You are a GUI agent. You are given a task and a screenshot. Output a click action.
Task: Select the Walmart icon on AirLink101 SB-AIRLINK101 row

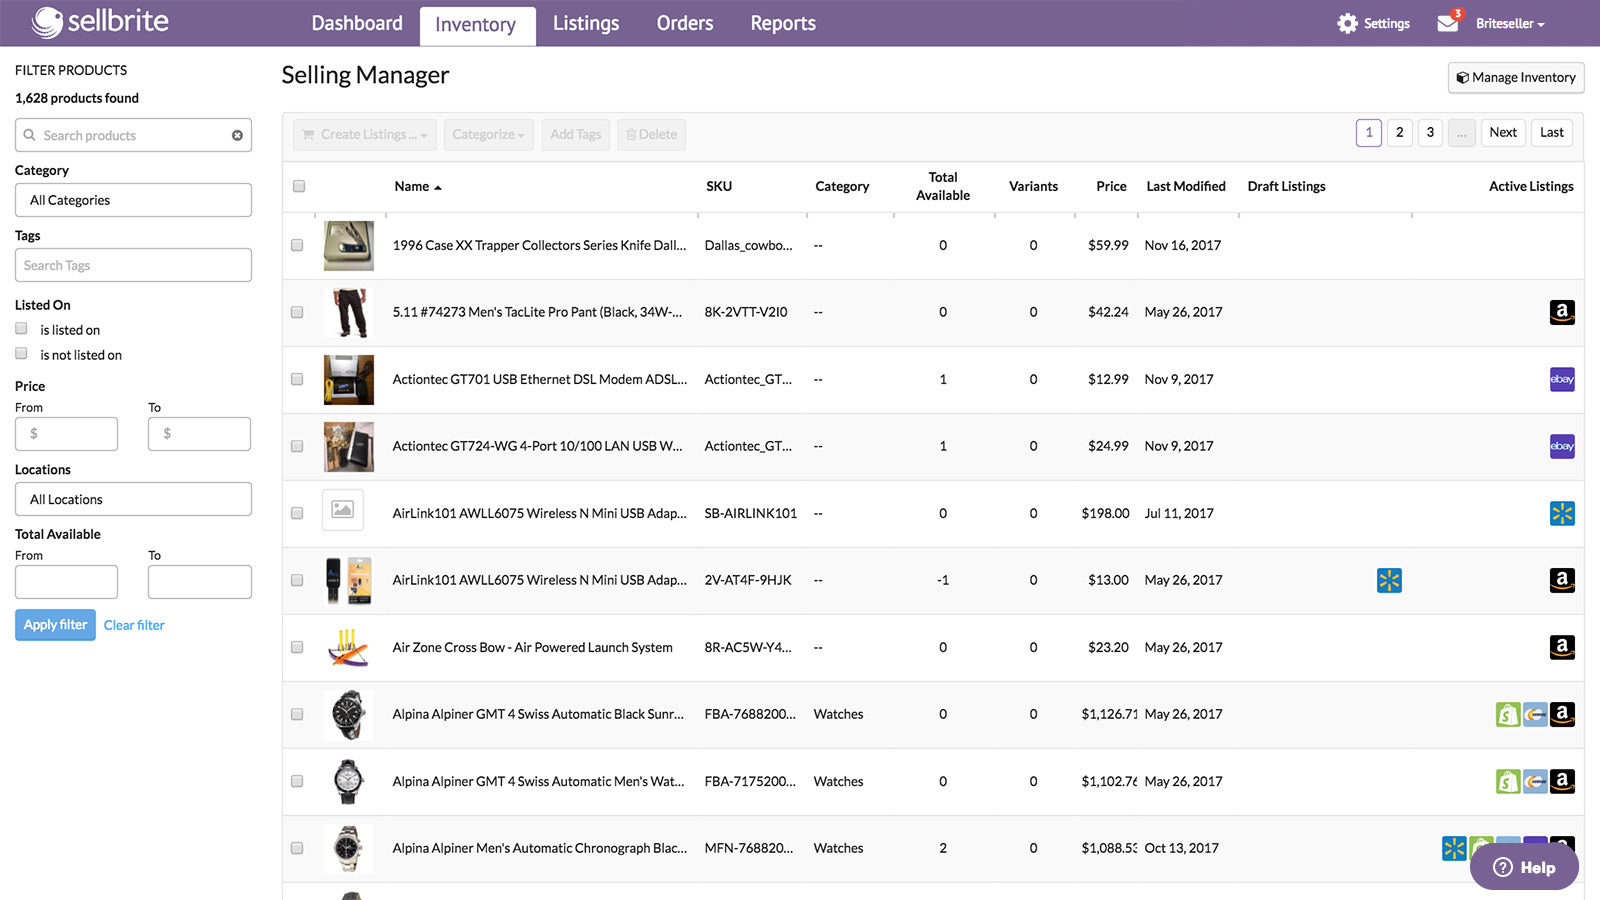[x=1562, y=513]
